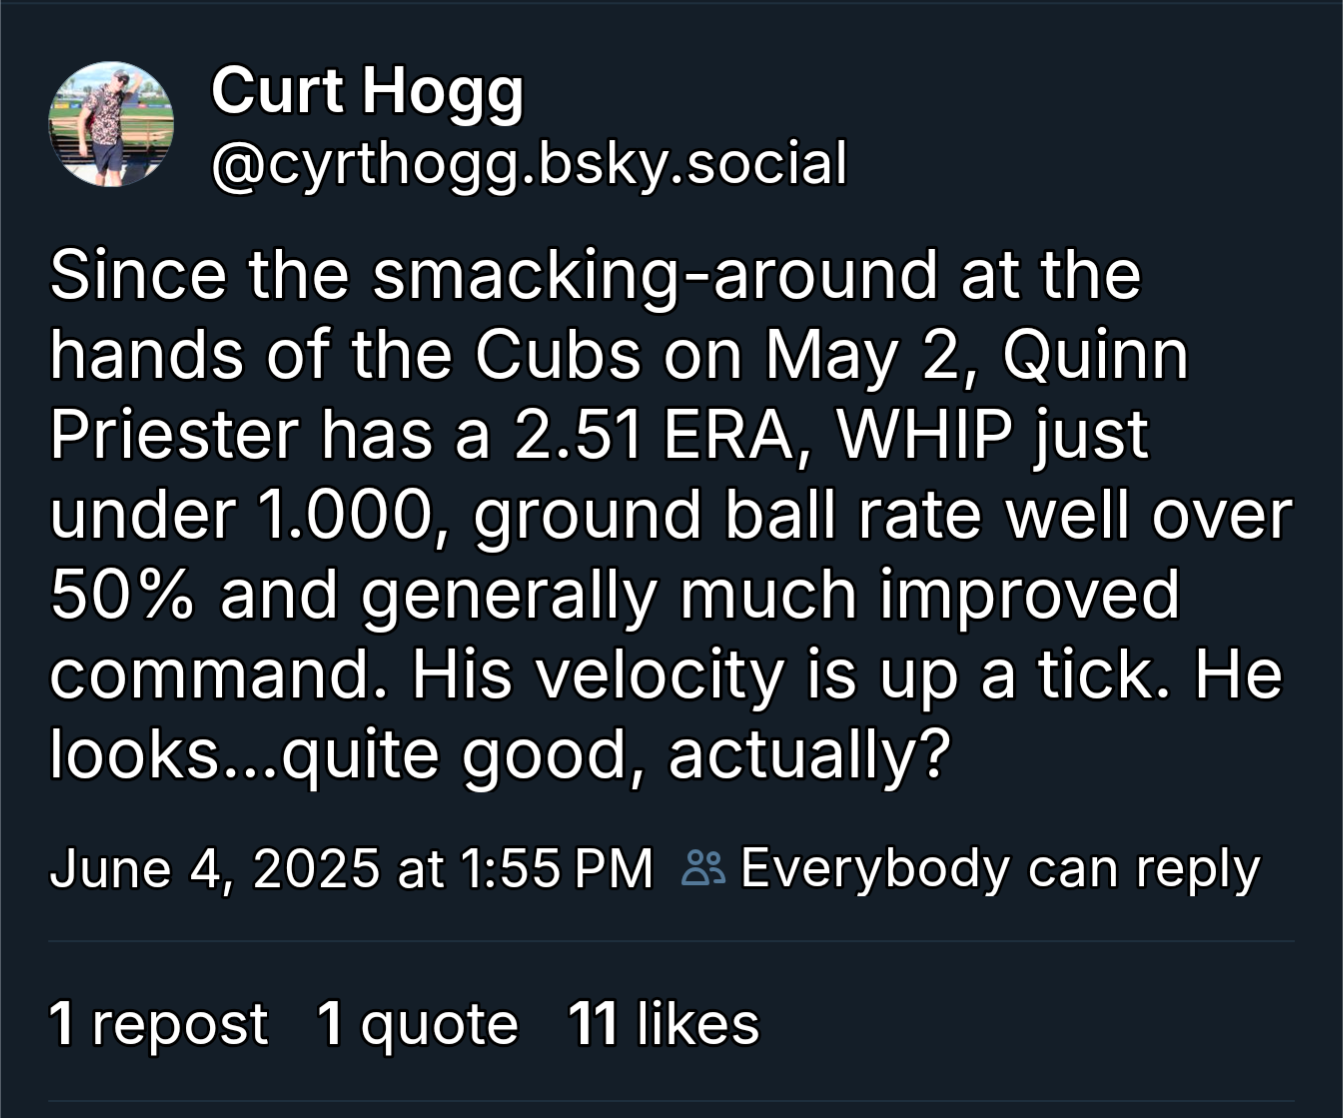Click the word WHIP in the post
The image size is (1343, 1118).
[x=914, y=434]
